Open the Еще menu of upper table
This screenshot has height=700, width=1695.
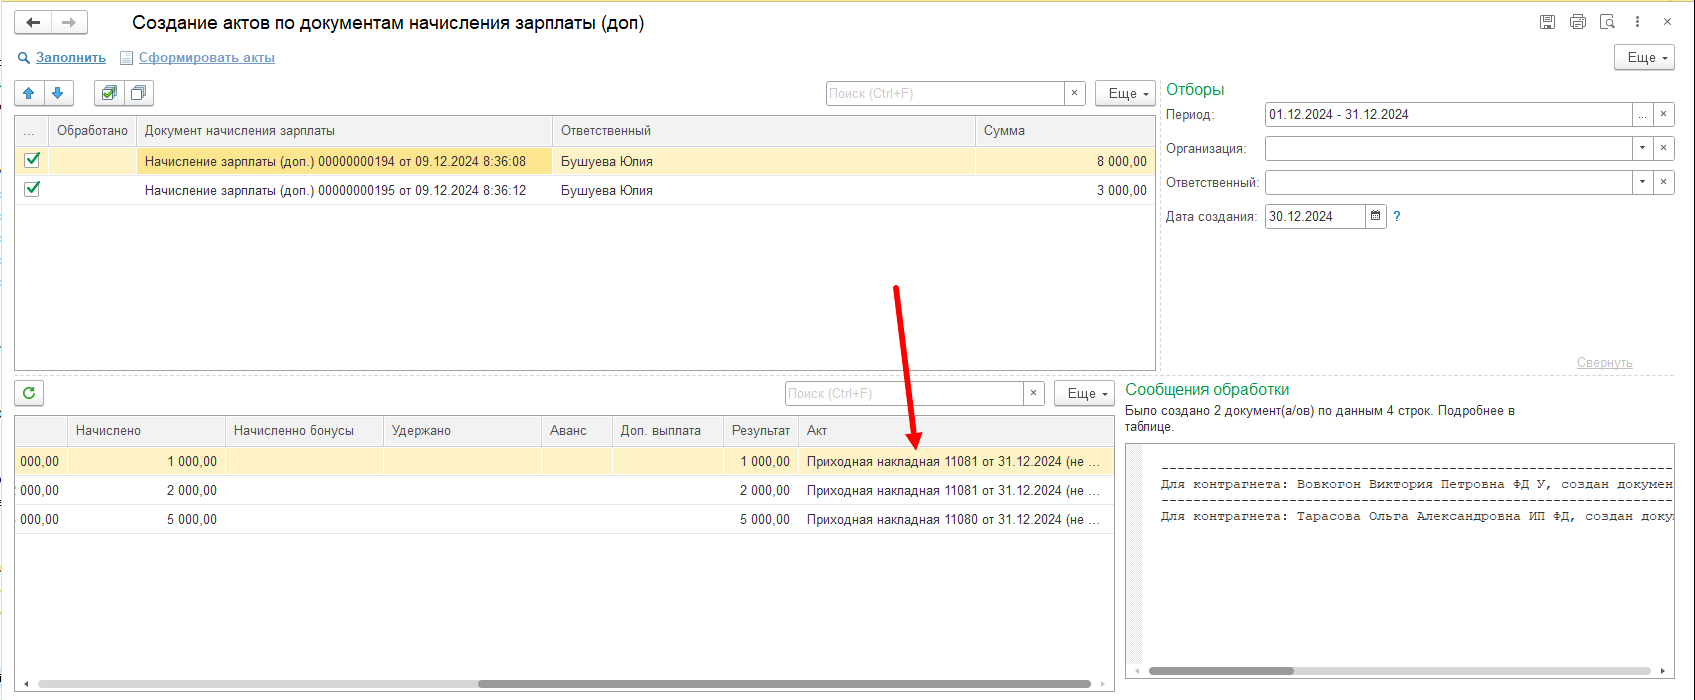(1125, 93)
